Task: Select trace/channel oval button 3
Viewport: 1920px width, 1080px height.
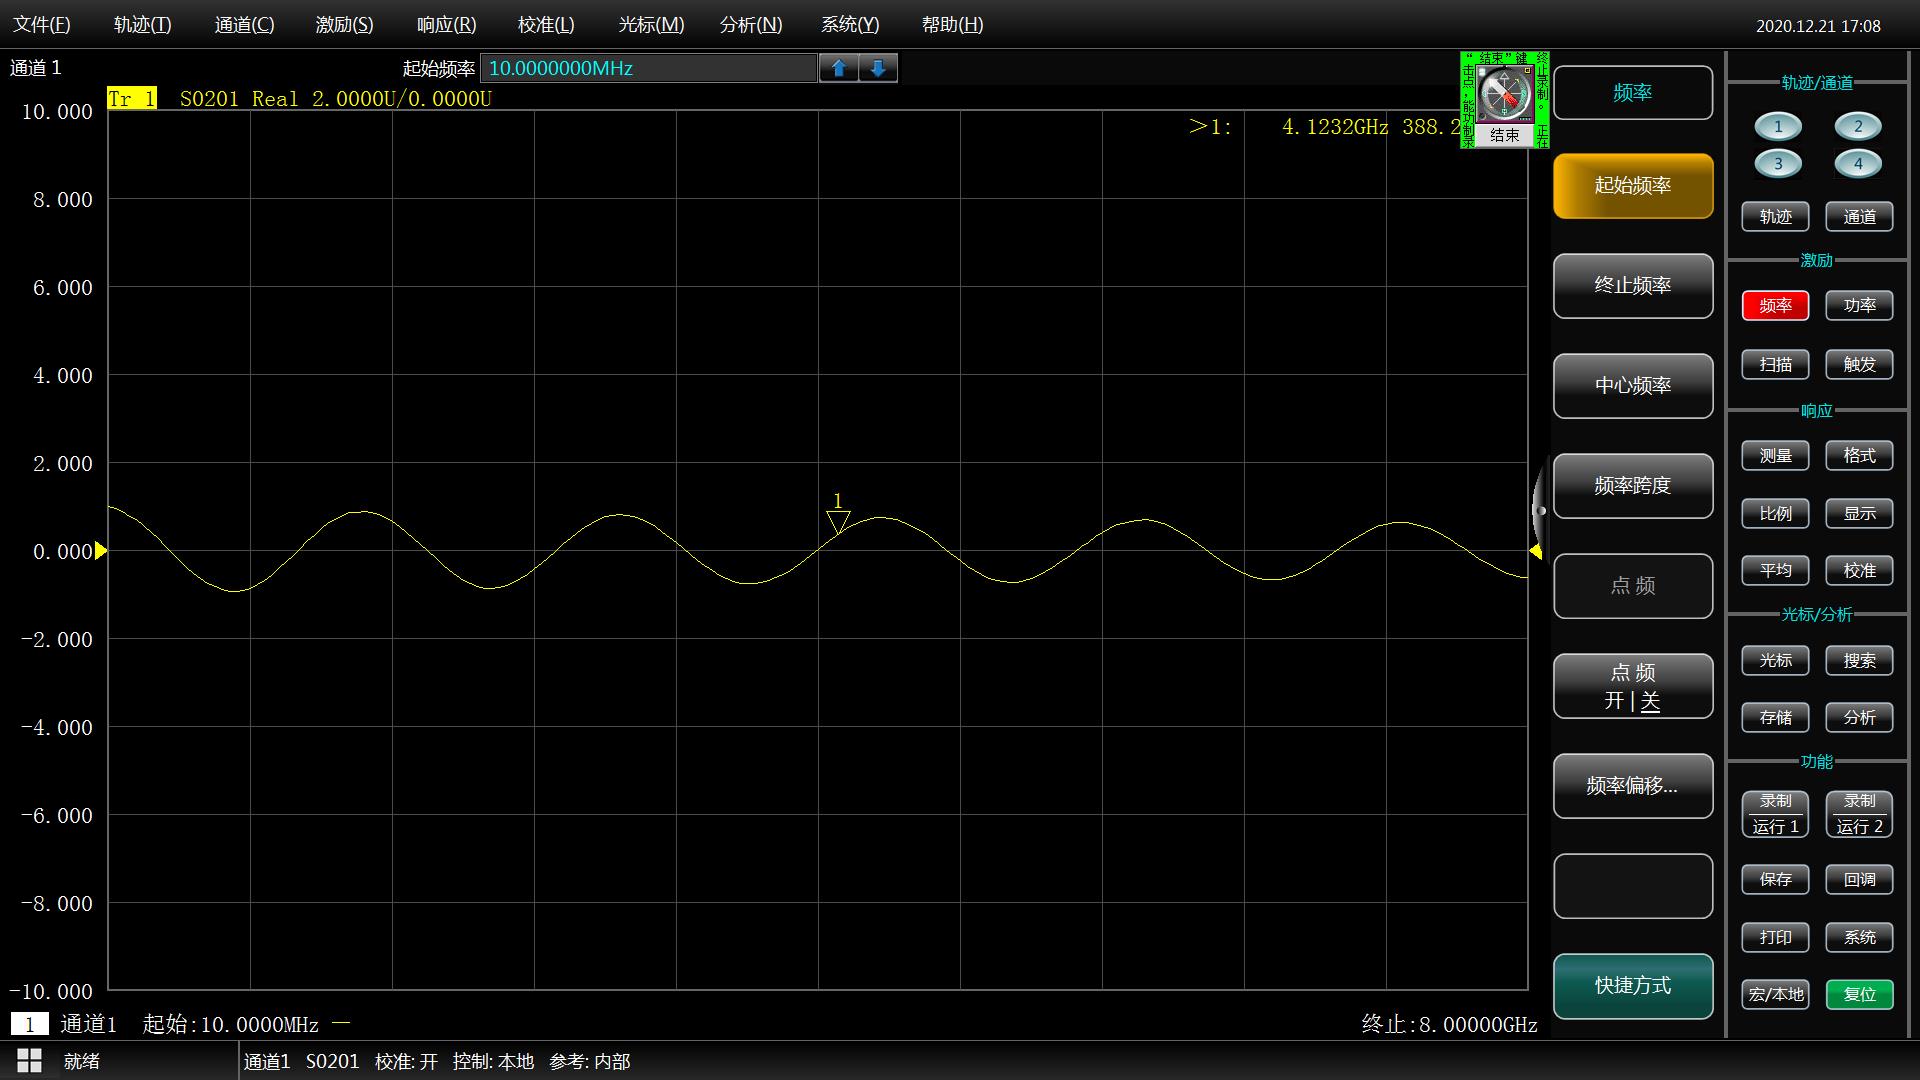Action: click(x=1778, y=163)
